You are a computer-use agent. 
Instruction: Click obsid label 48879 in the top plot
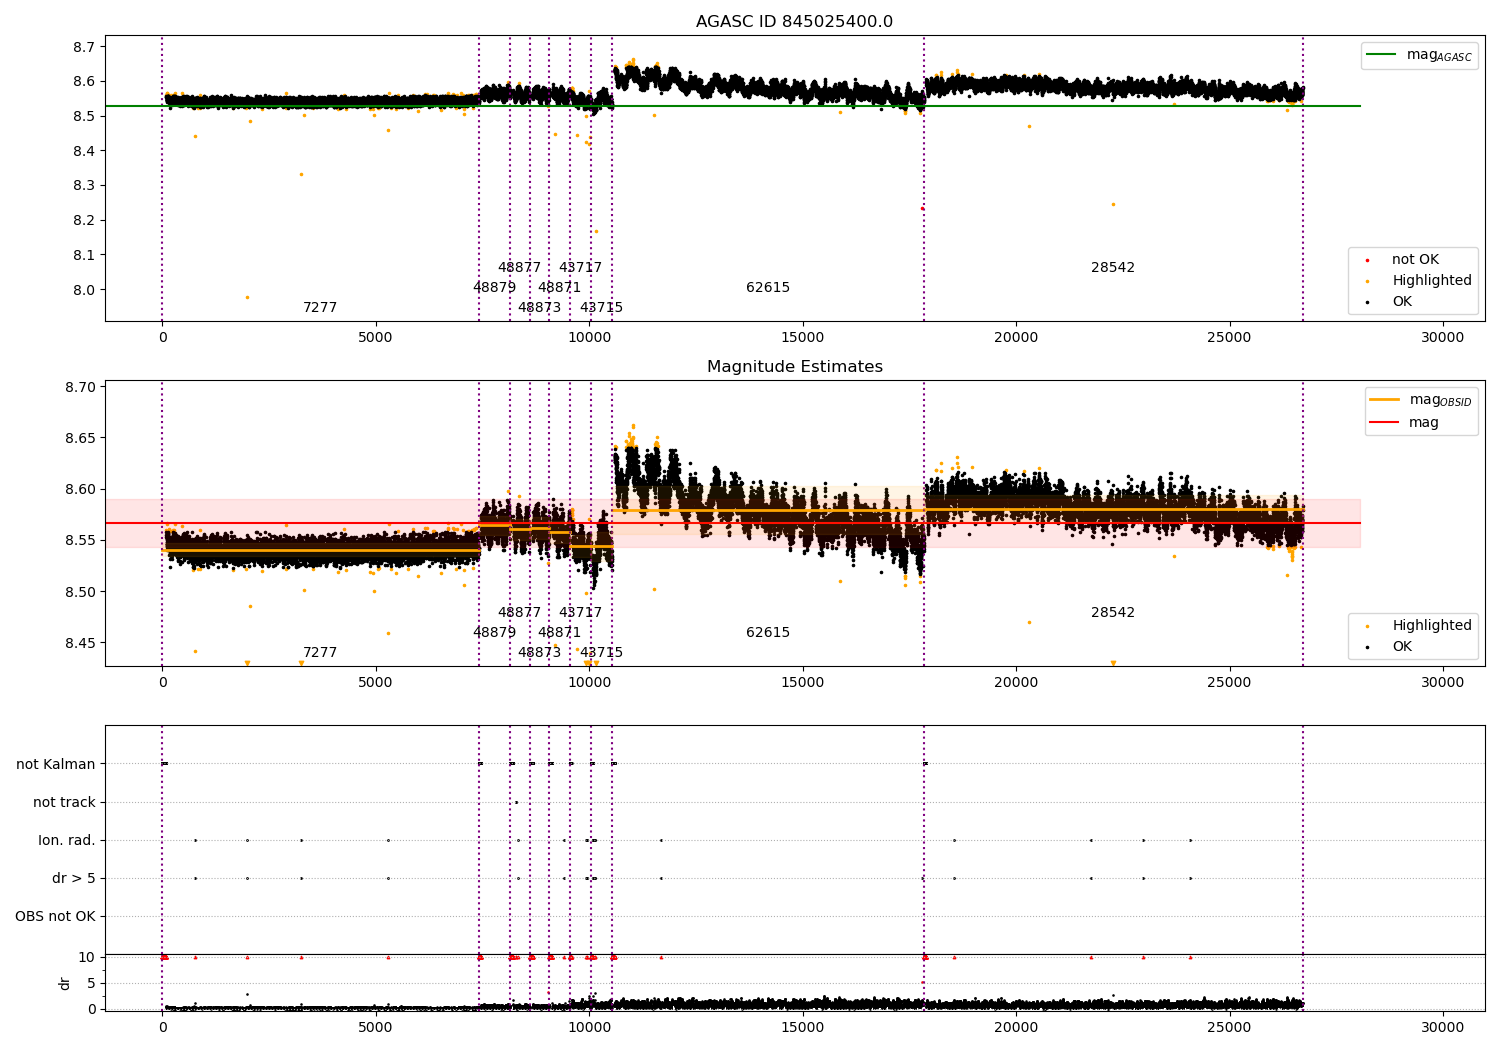[495, 288]
